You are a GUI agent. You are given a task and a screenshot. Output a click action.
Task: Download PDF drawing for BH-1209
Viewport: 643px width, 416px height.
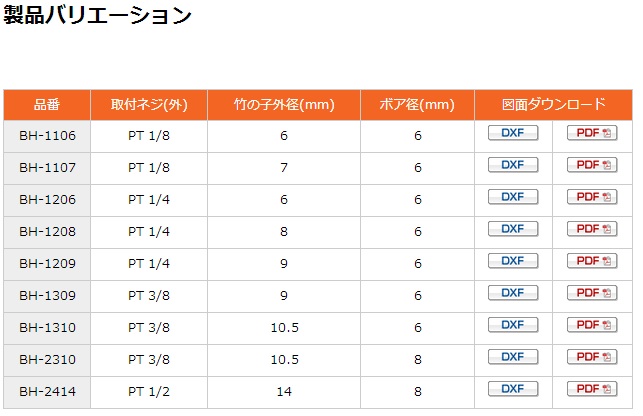click(x=592, y=261)
